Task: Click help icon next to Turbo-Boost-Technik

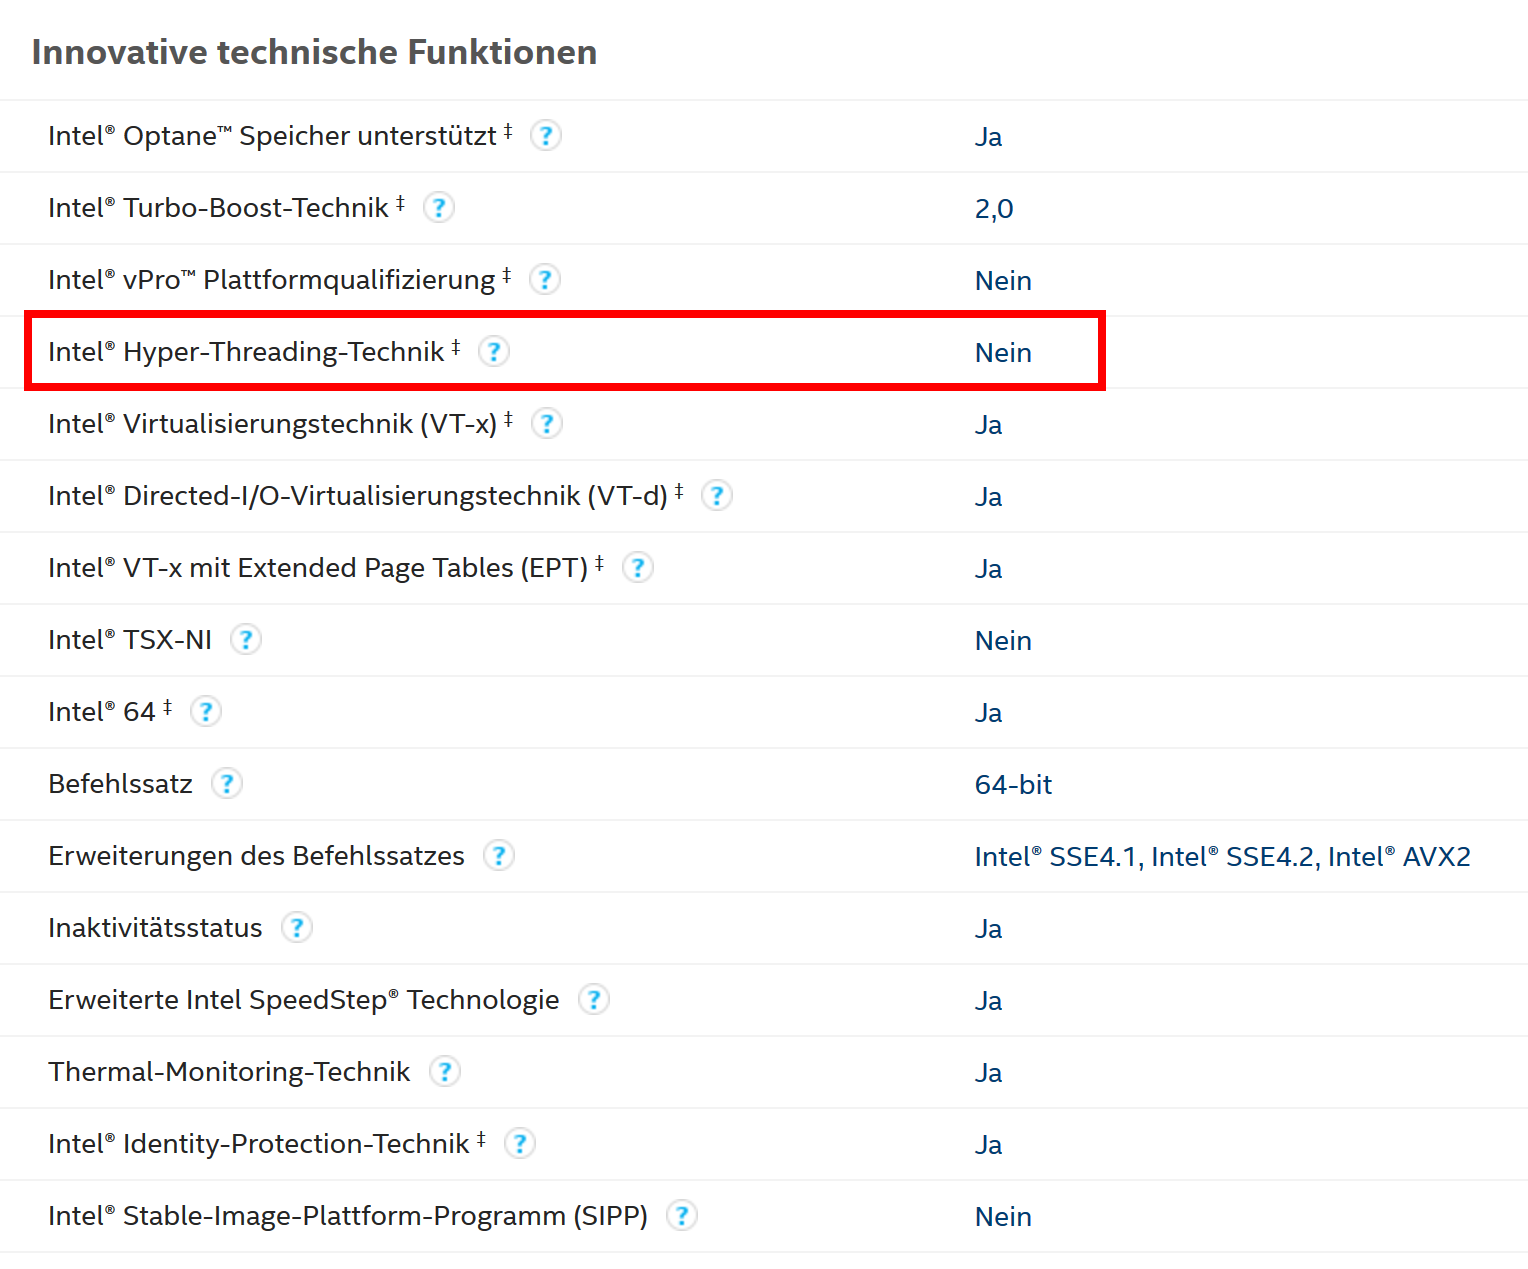Action: [438, 207]
